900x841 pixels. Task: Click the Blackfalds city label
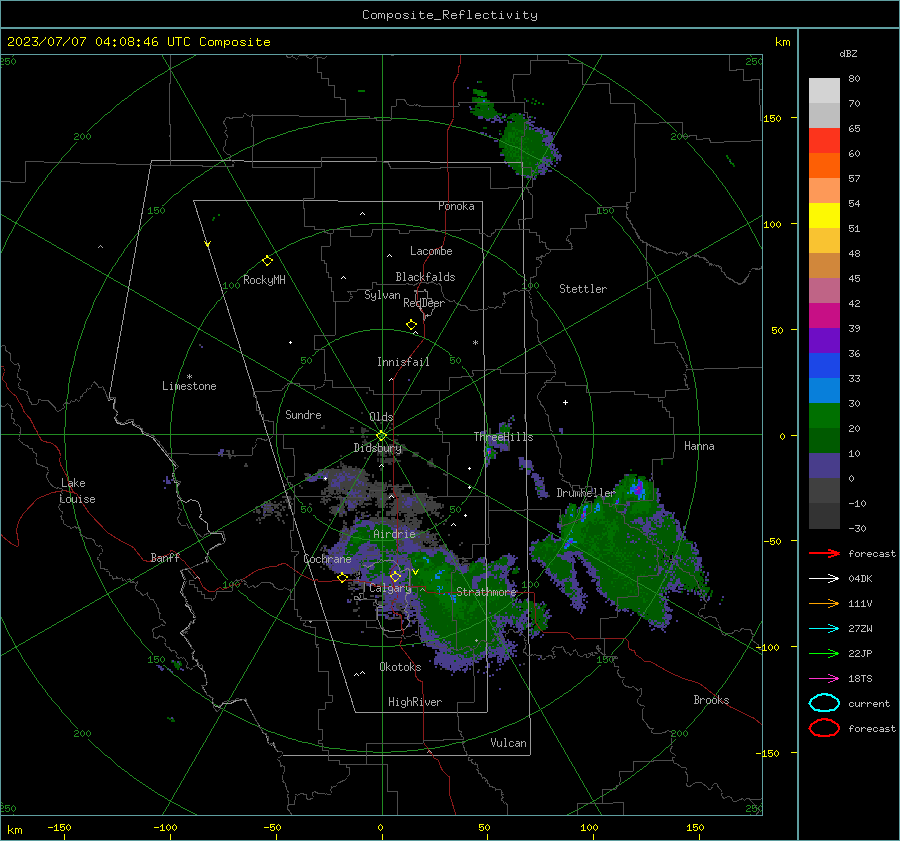(x=425, y=277)
